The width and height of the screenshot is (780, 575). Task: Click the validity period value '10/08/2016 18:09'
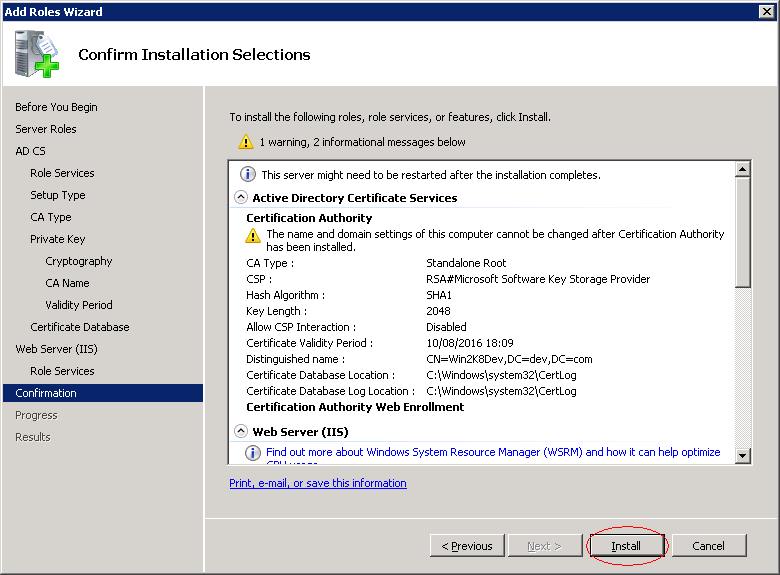[x=470, y=343]
